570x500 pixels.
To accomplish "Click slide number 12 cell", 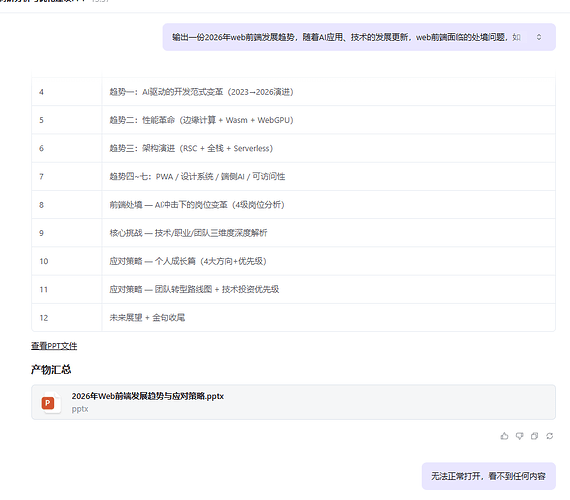I will tap(67, 318).
